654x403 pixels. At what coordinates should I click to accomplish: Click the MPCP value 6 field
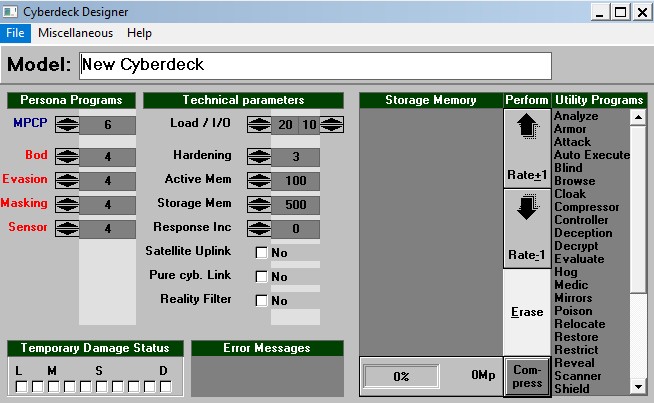pos(108,124)
